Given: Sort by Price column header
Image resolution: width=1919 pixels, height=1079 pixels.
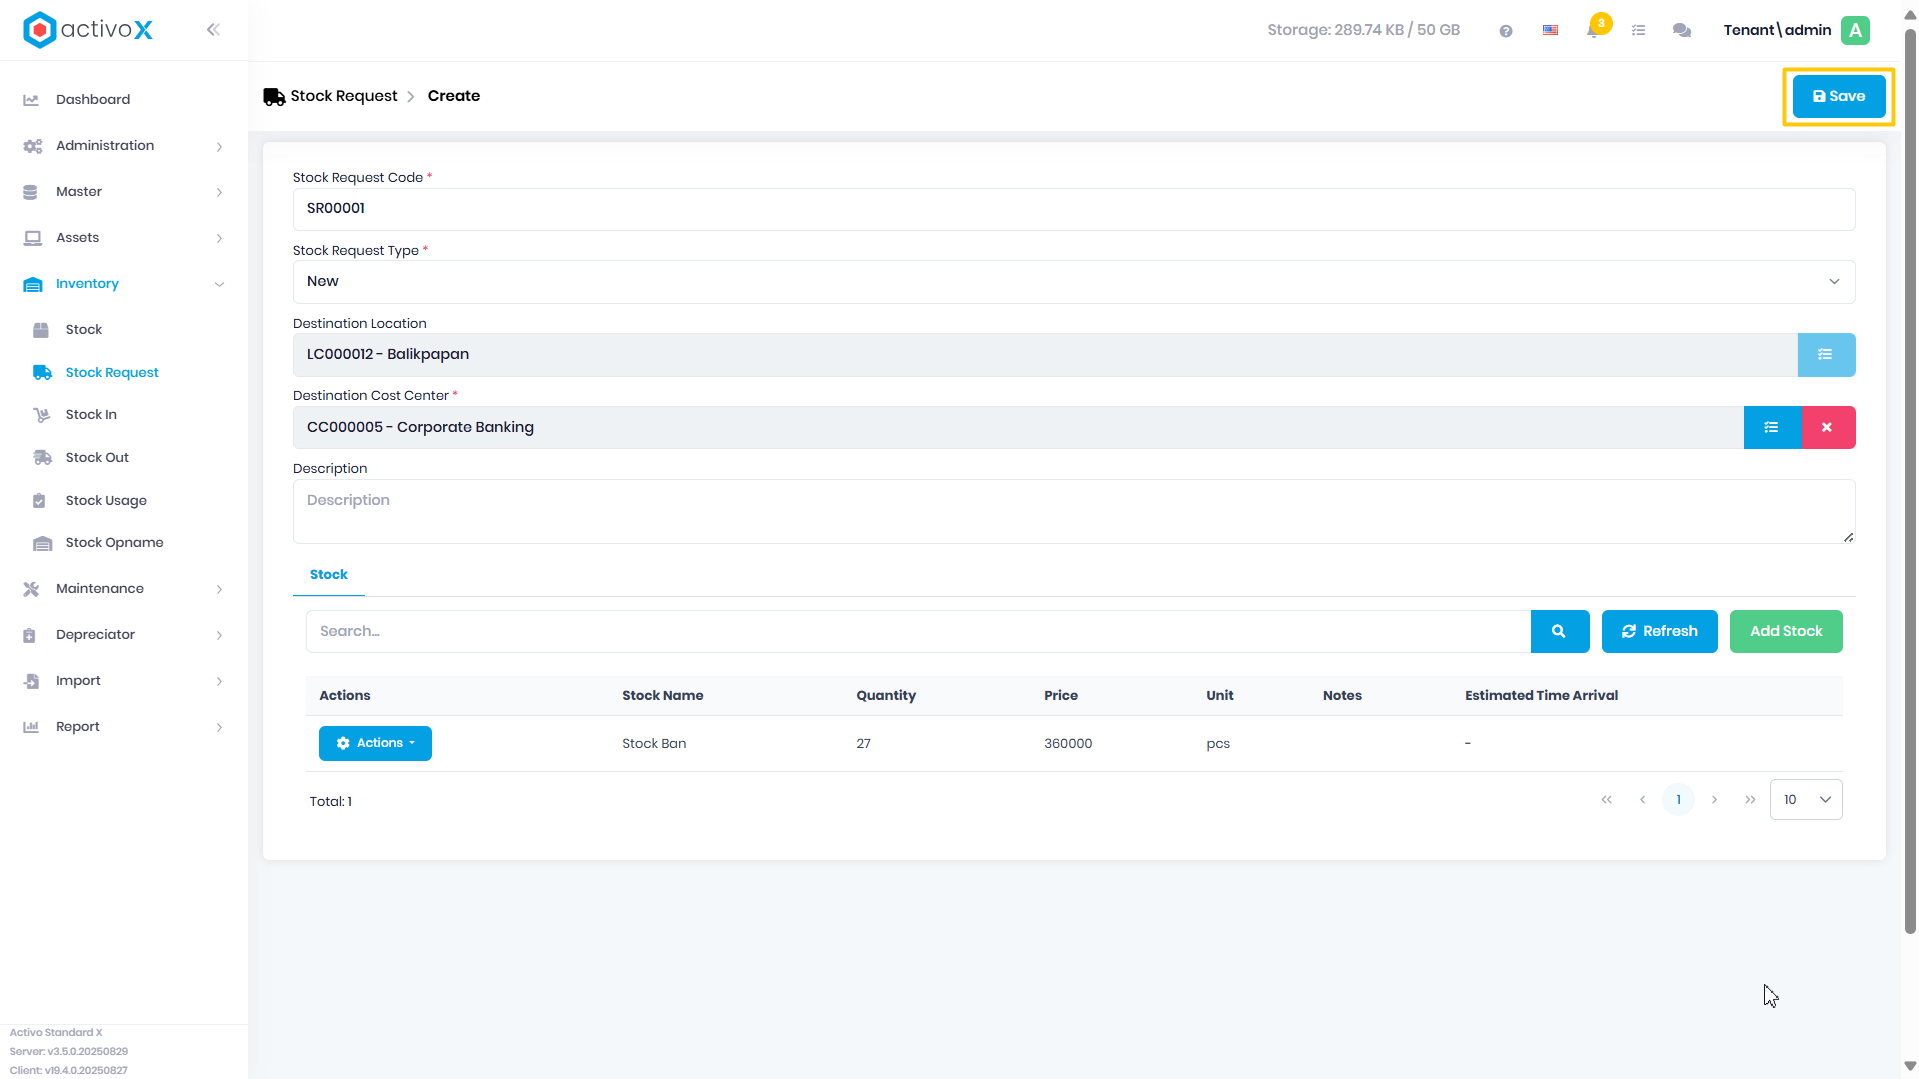Looking at the screenshot, I should point(1060,696).
